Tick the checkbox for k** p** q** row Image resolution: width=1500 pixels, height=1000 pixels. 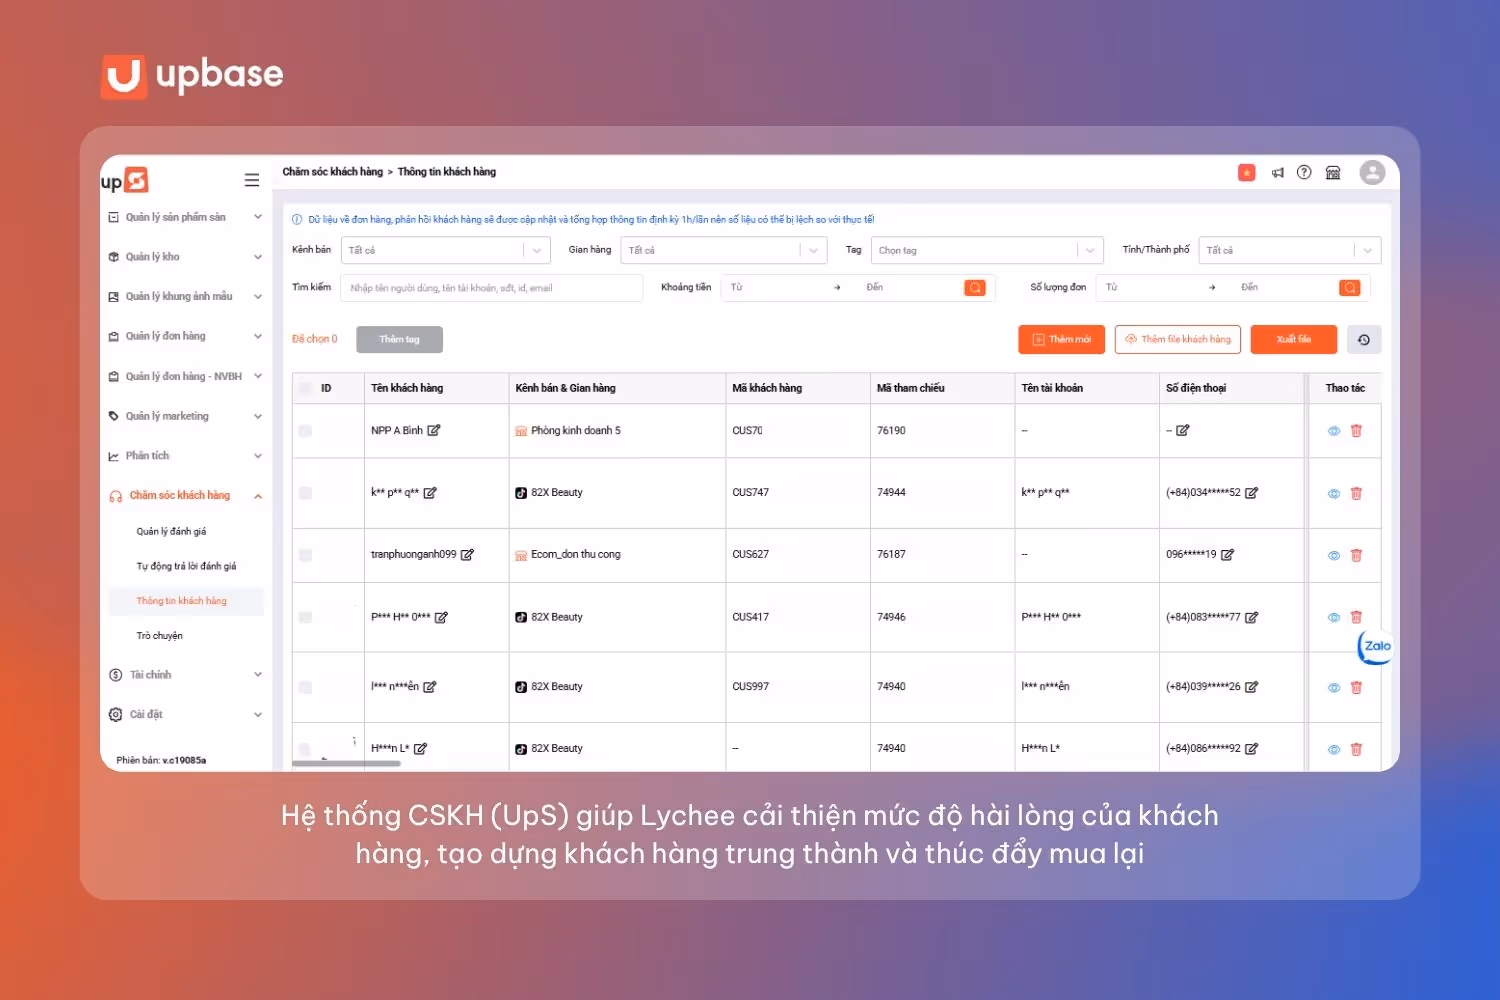(305, 493)
